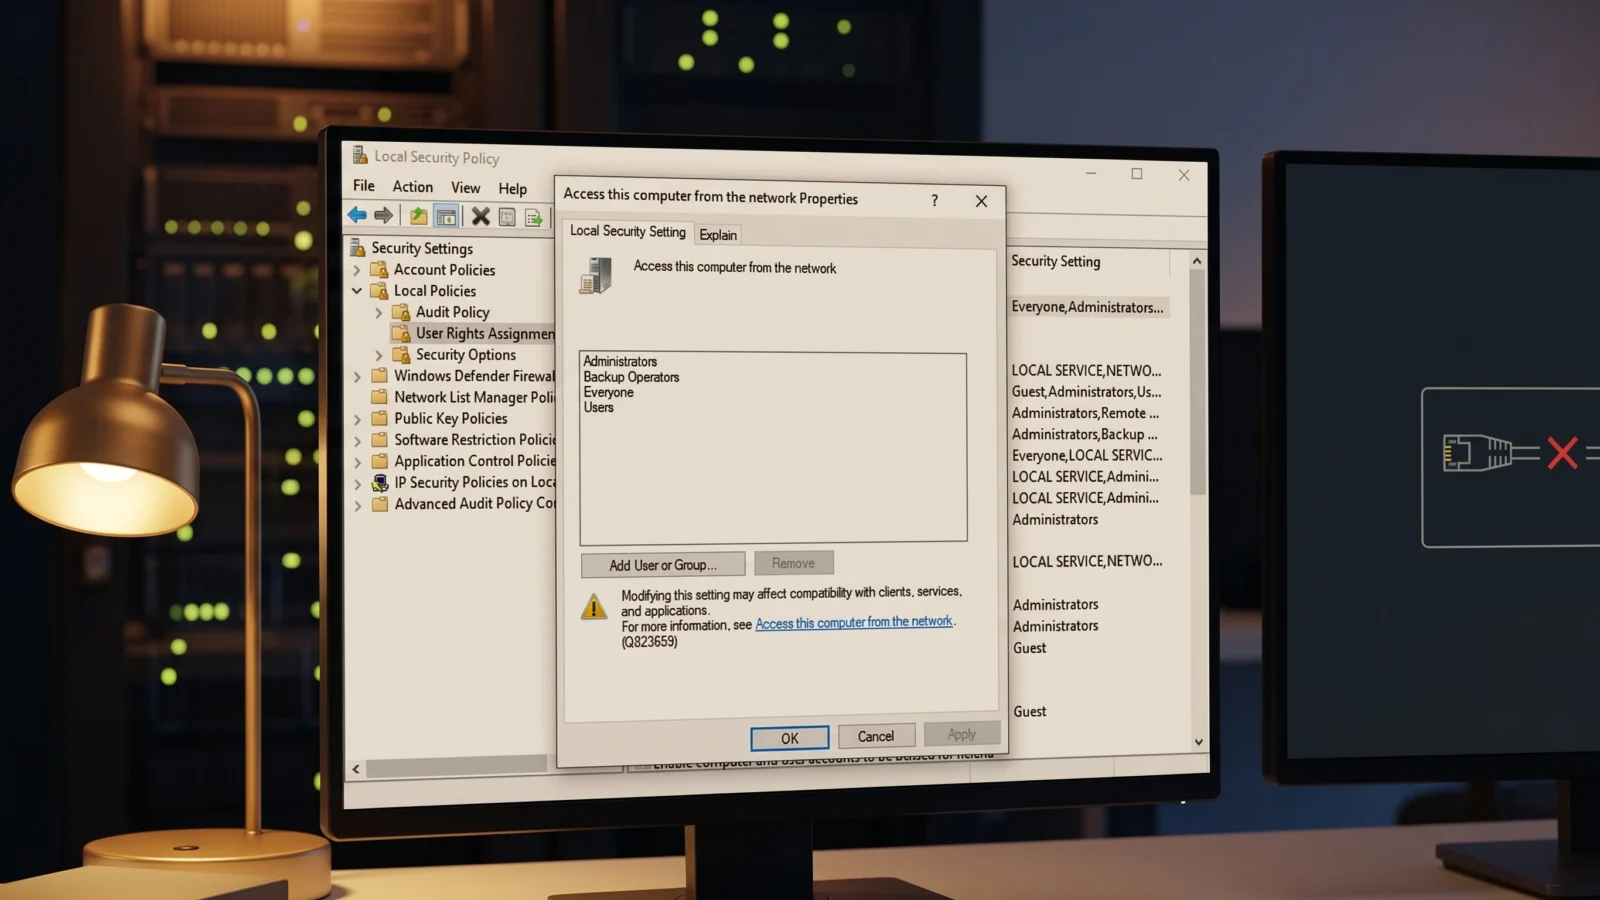Image resolution: width=1600 pixels, height=900 pixels.
Task: Click the Delete (black X) toolbar icon
Action: point(481,216)
